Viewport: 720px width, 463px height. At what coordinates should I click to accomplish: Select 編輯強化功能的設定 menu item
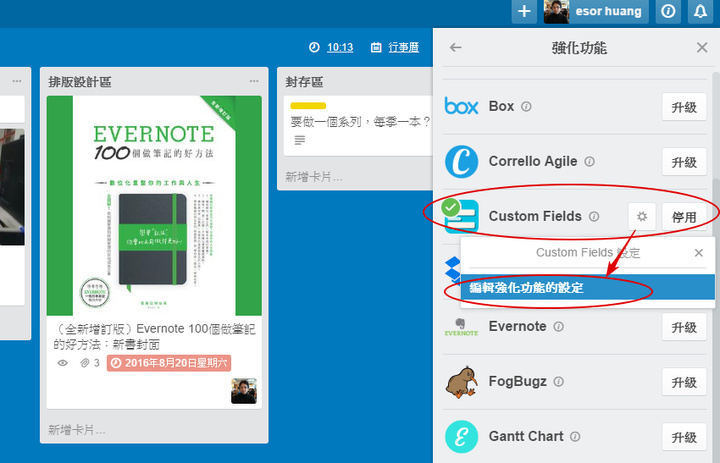point(587,288)
